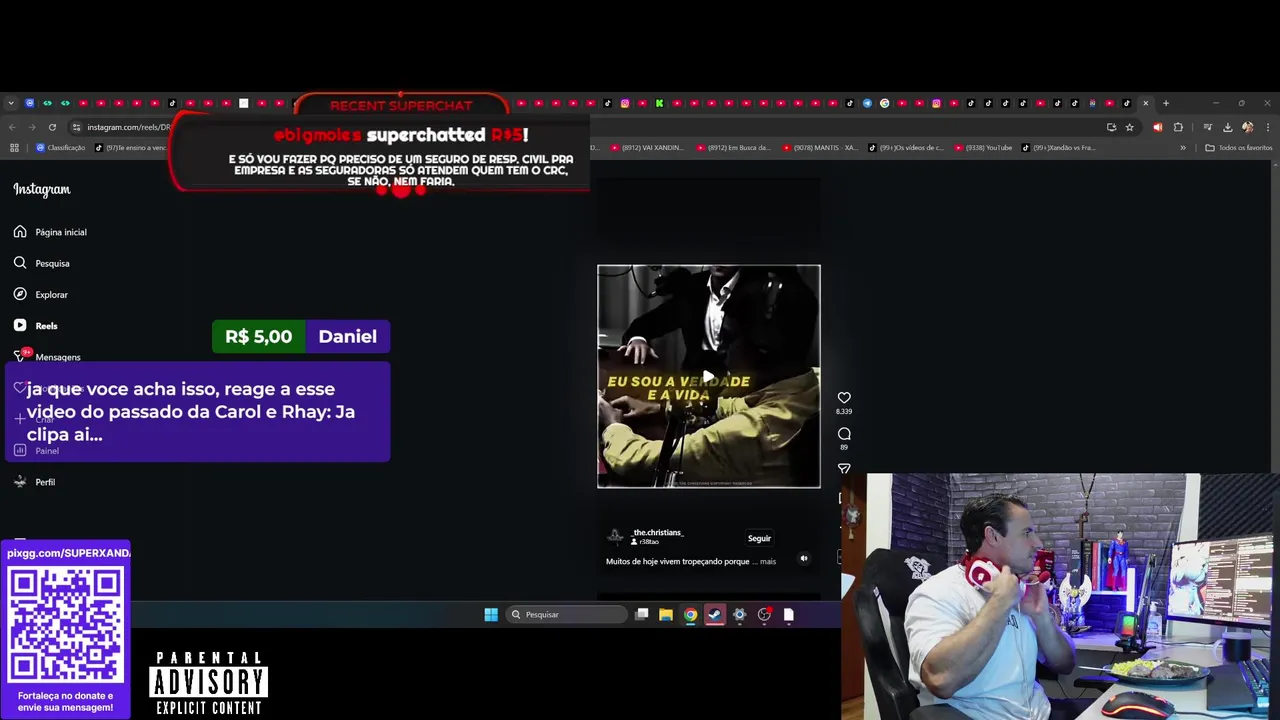Open the '(9338) YouTube' bookmark
Screen dimensions: 1280x720
[x=984, y=148]
